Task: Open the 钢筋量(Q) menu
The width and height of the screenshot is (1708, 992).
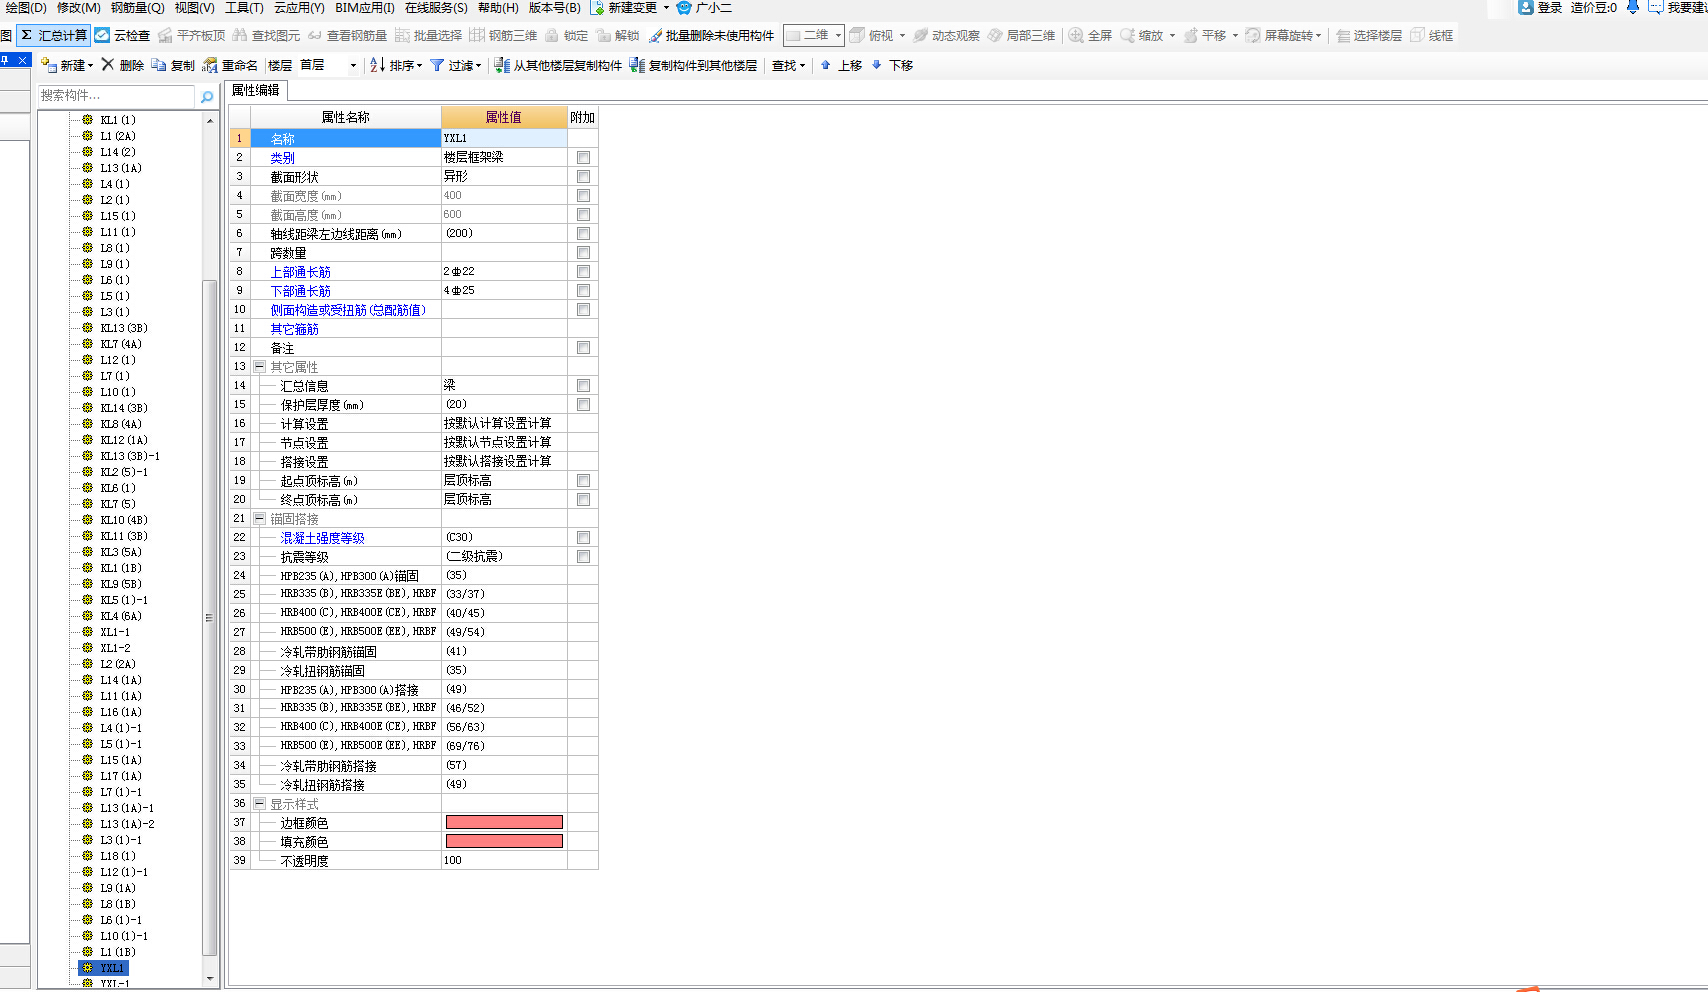Action: (x=137, y=7)
